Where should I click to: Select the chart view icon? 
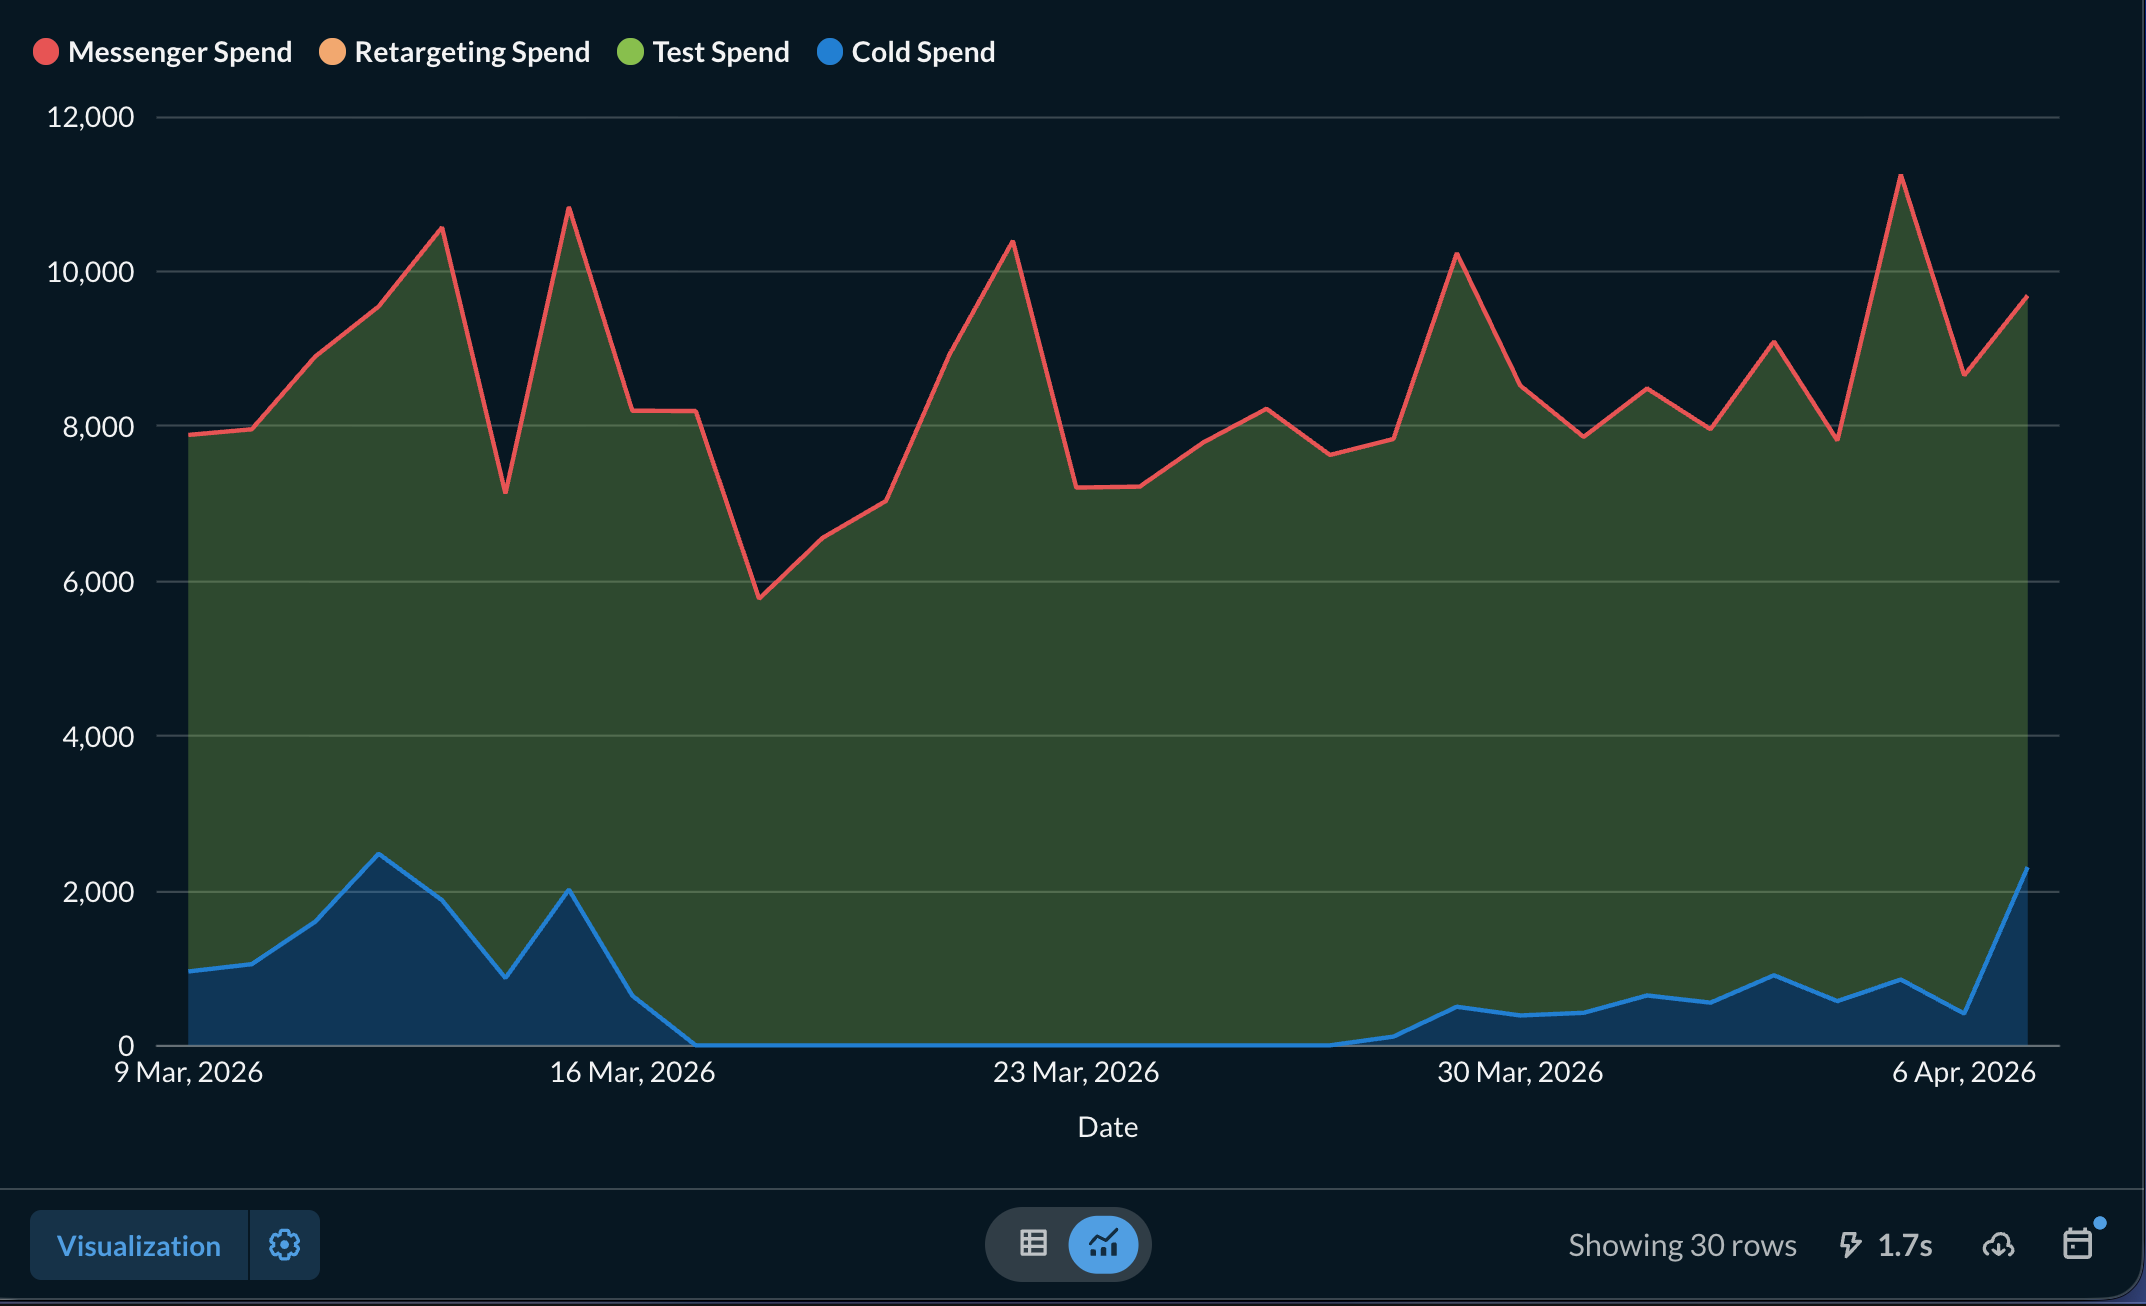1103,1244
